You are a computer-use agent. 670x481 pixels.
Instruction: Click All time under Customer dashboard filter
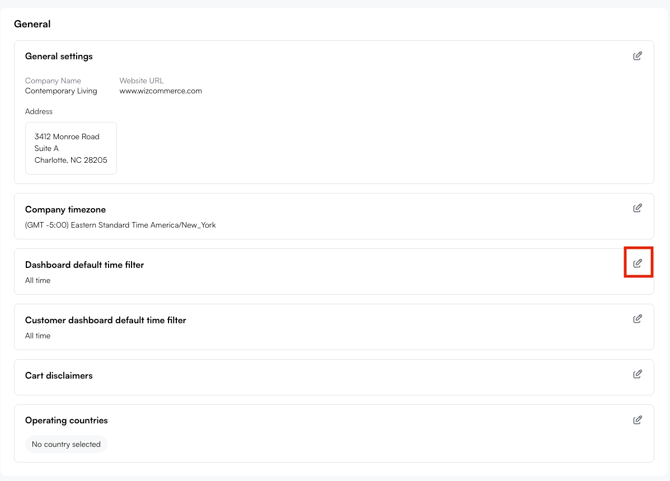[38, 336]
